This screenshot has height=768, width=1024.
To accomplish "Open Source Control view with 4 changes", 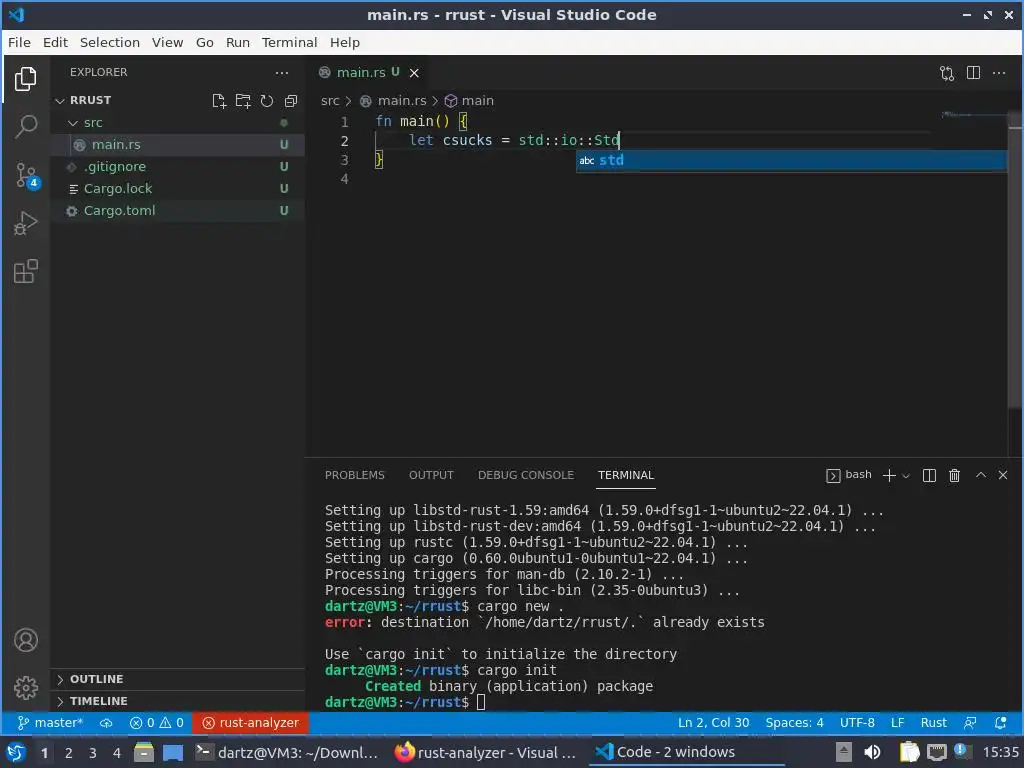I will [27, 175].
